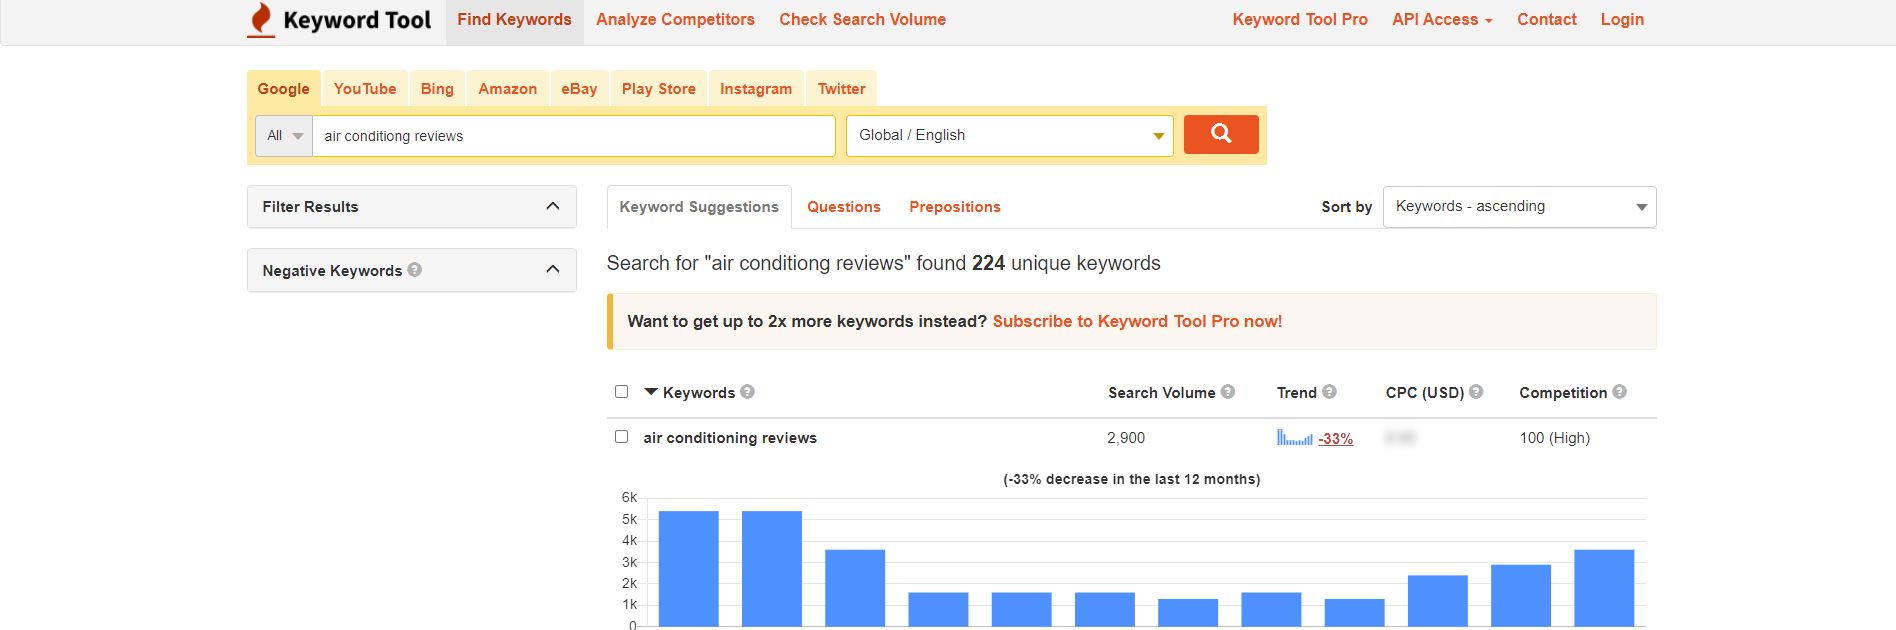Image resolution: width=1896 pixels, height=630 pixels.
Task: Open the mini trend sparkline chart icon
Action: coord(1294,437)
